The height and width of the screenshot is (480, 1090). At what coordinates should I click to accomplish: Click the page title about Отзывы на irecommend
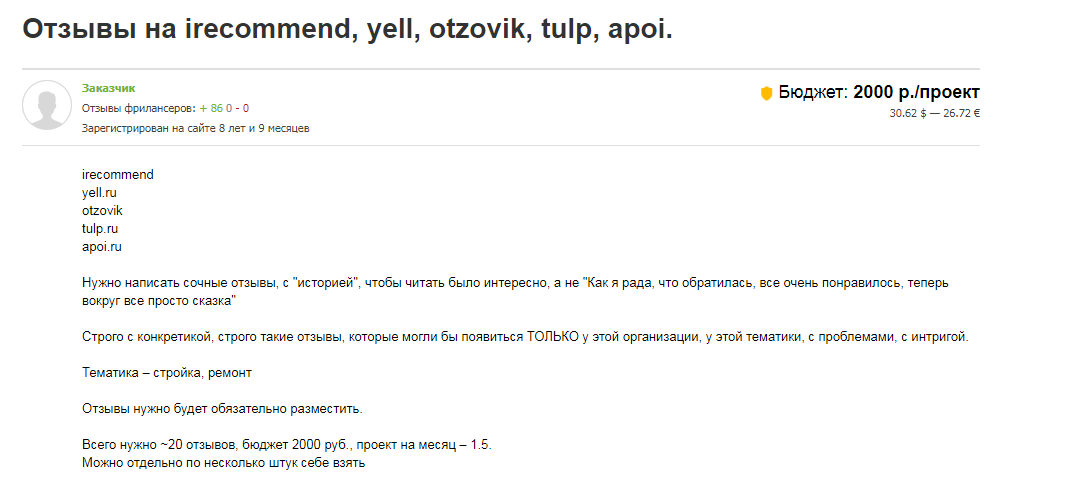click(348, 30)
